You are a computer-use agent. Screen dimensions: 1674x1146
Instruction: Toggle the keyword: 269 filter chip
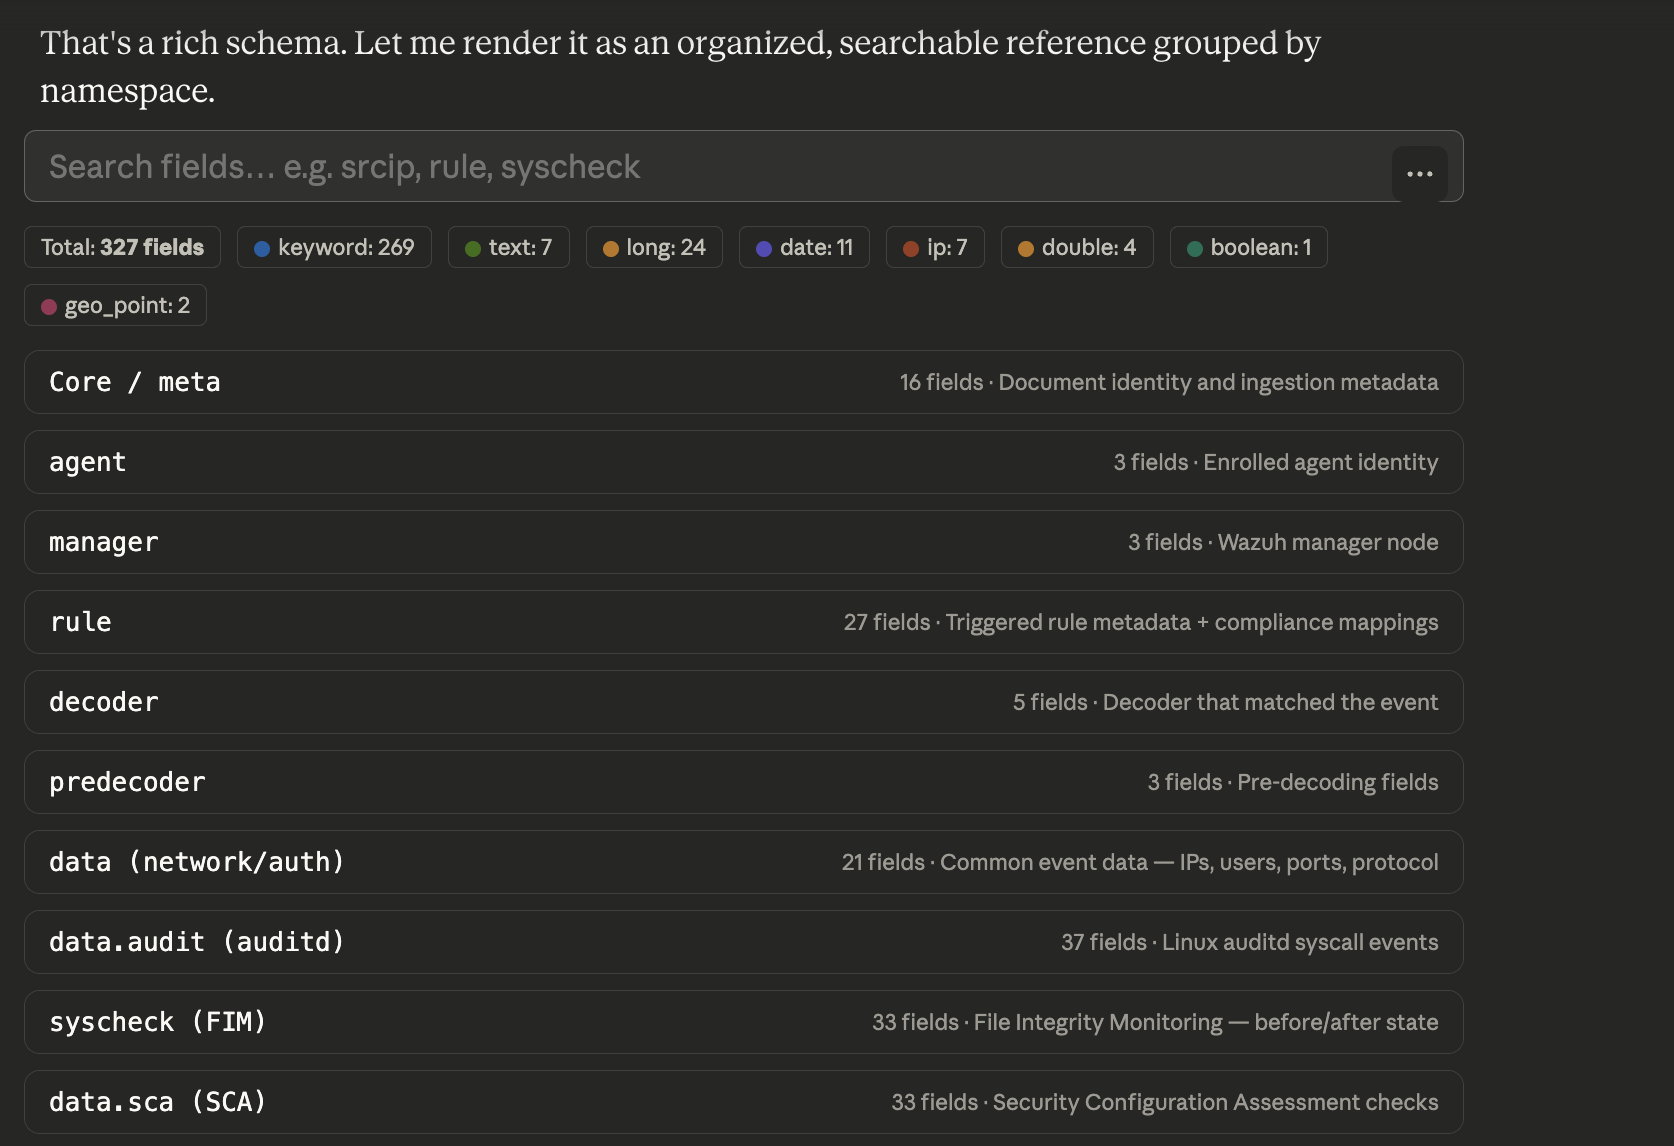tap(334, 247)
